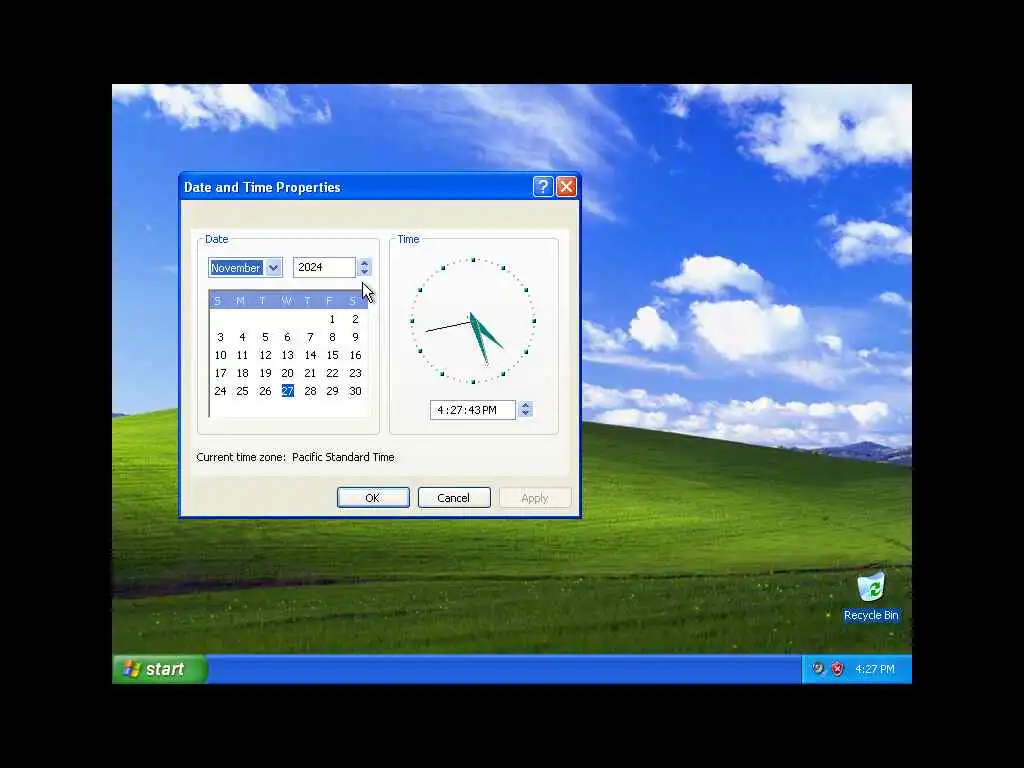Click the Apply button
The width and height of the screenshot is (1024, 768).
[x=535, y=498]
